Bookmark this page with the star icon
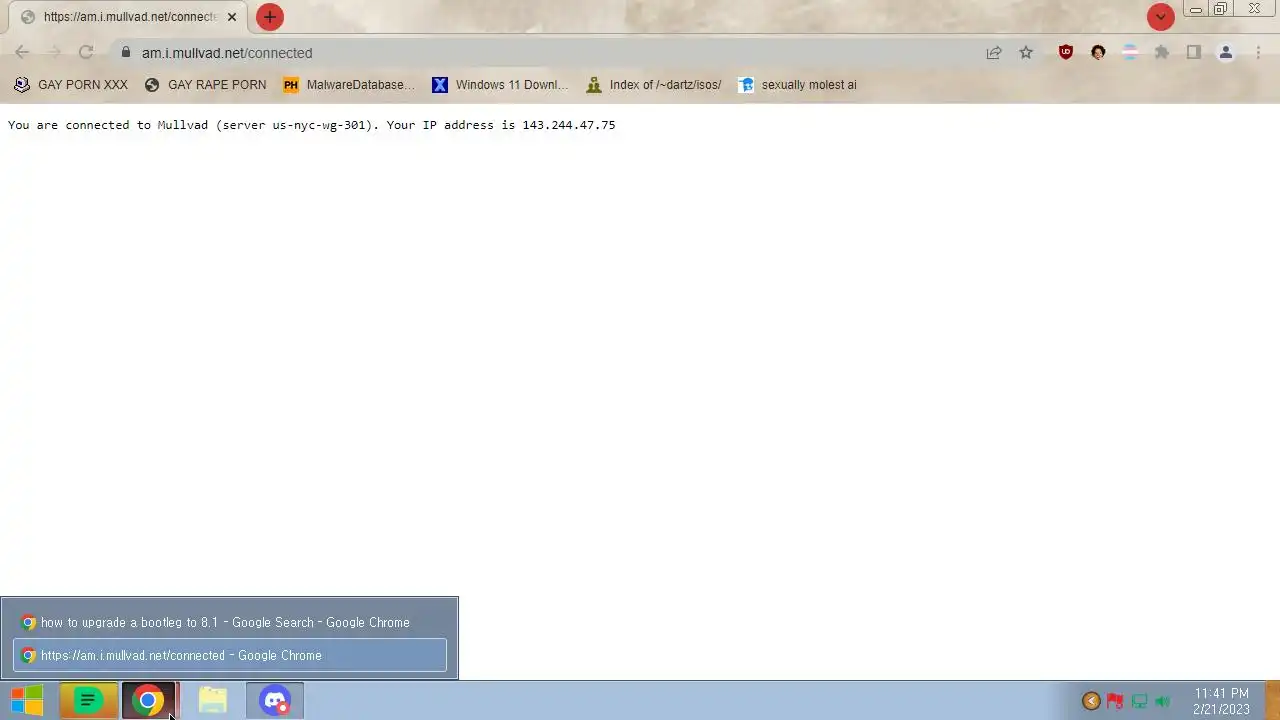This screenshot has width=1280, height=720. [x=1026, y=53]
